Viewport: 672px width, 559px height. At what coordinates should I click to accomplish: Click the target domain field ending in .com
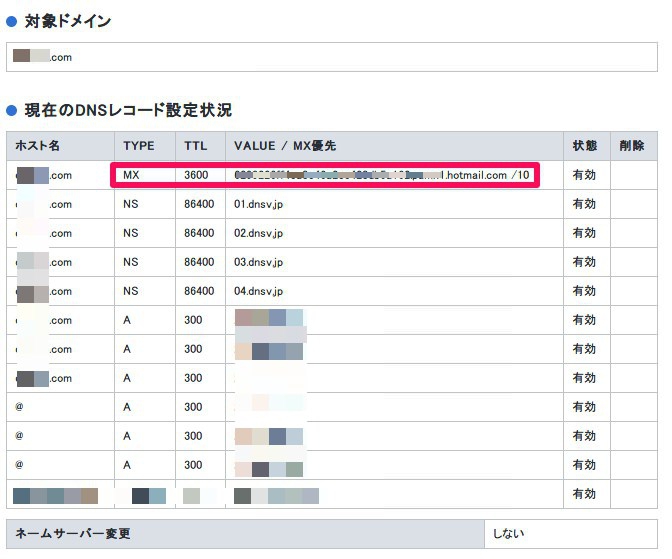pyautogui.click(x=330, y=57)
